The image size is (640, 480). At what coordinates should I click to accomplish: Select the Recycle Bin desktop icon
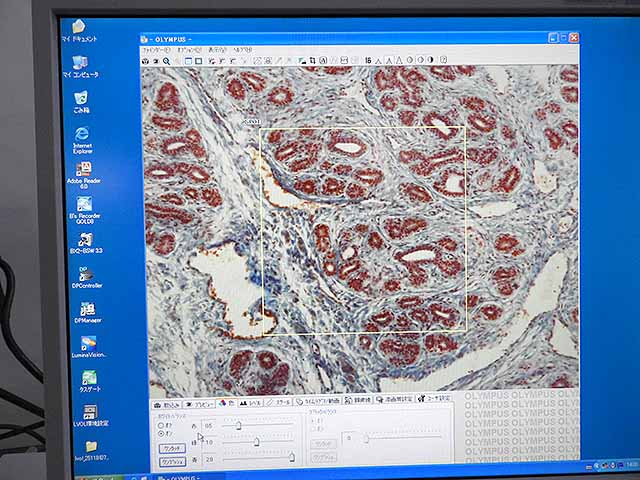[81, 102]
